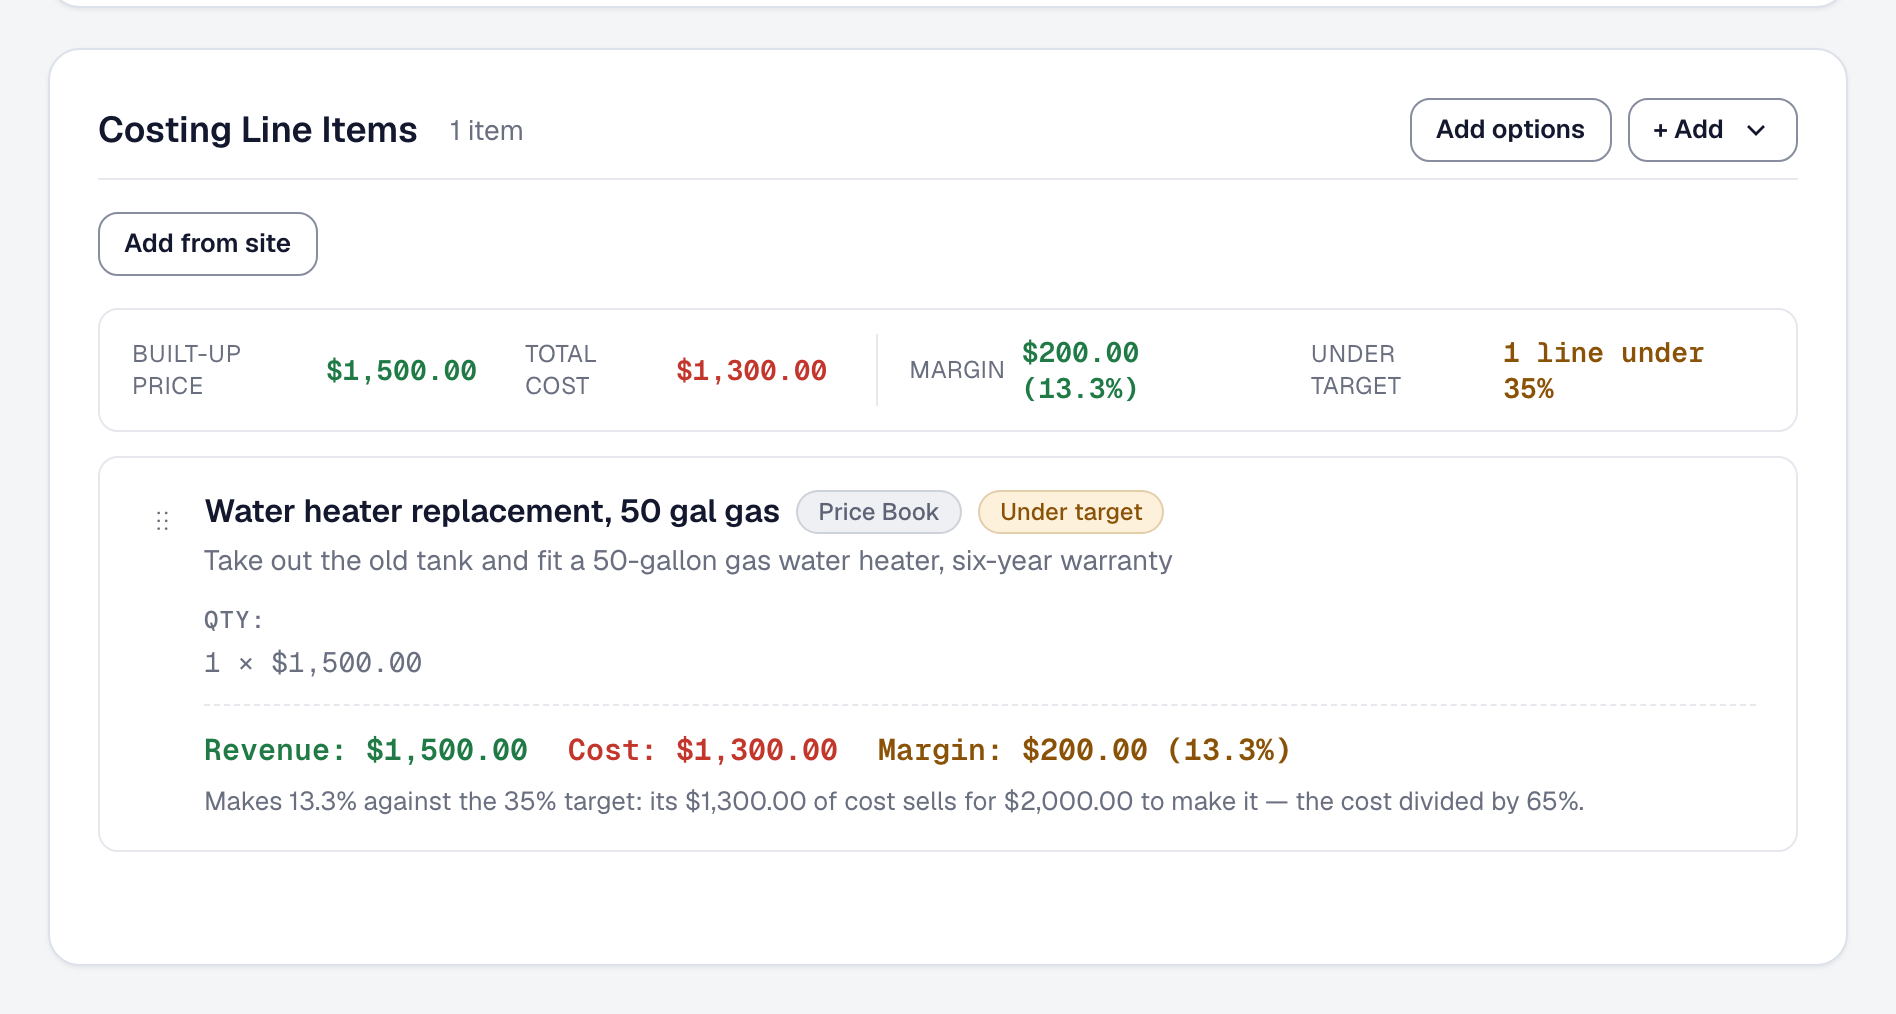Click the quantity line 1 × $1,500.00
The image size is (1896, 1014).
pyautogui.click(x=313, y=663)
